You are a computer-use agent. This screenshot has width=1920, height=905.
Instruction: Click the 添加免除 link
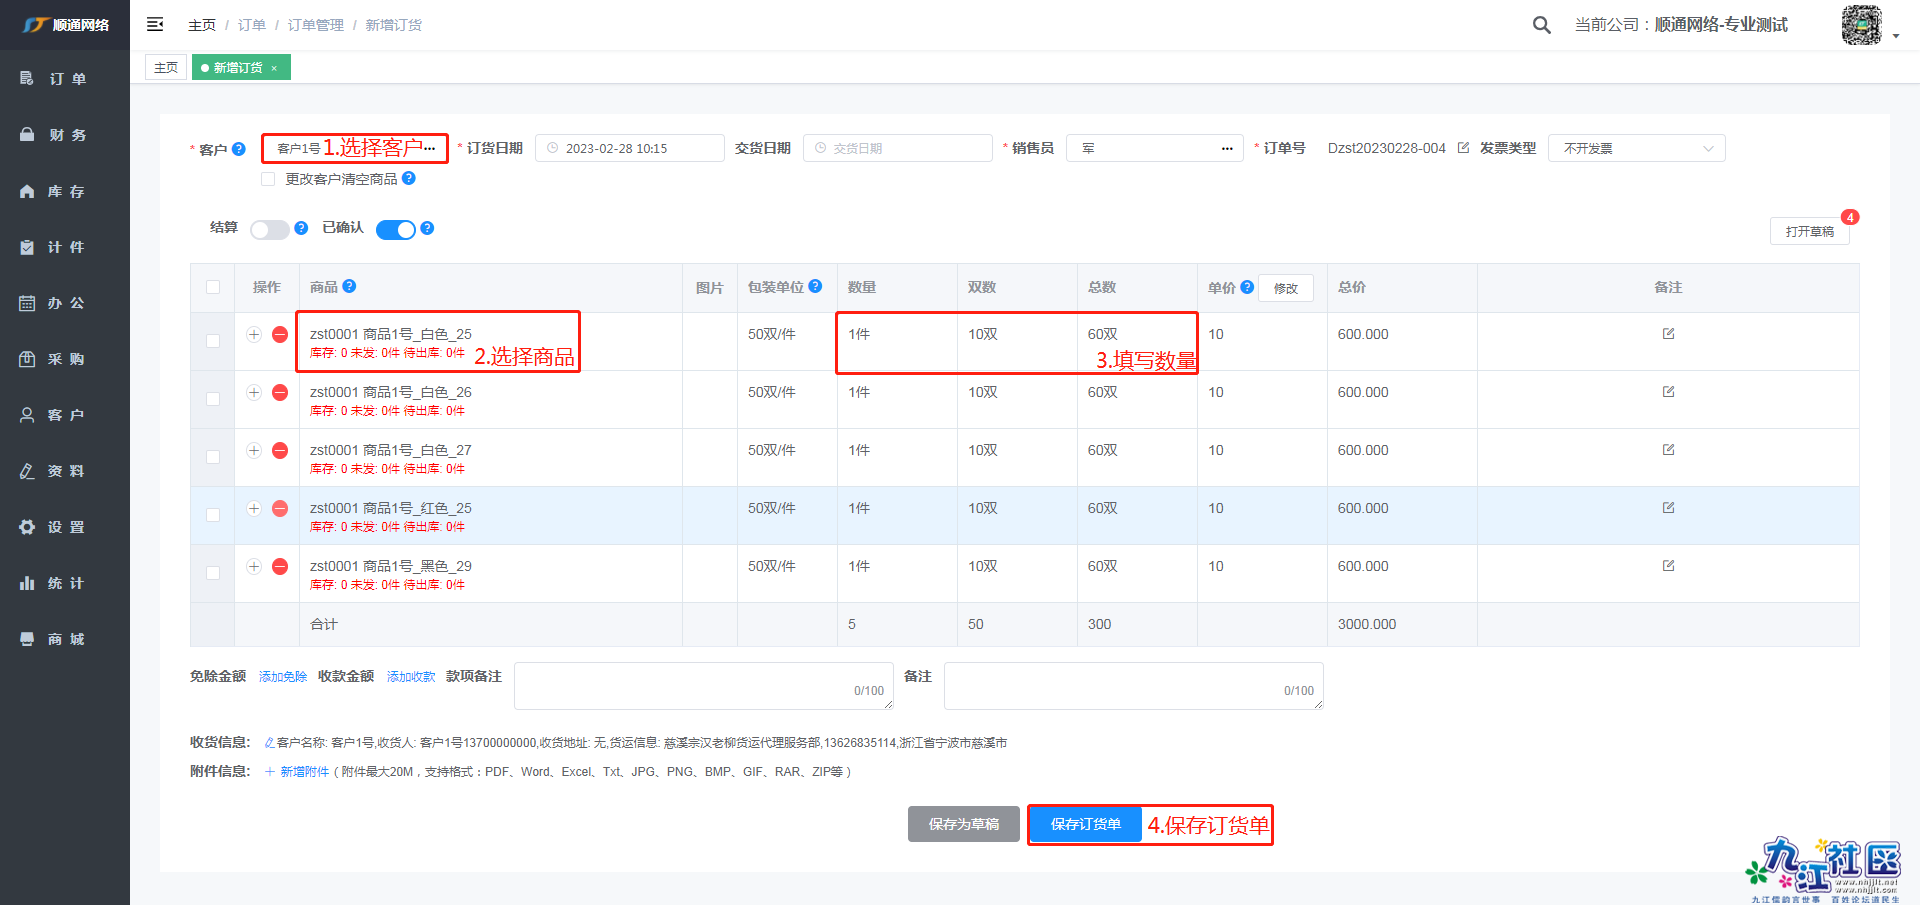point(283,677)
